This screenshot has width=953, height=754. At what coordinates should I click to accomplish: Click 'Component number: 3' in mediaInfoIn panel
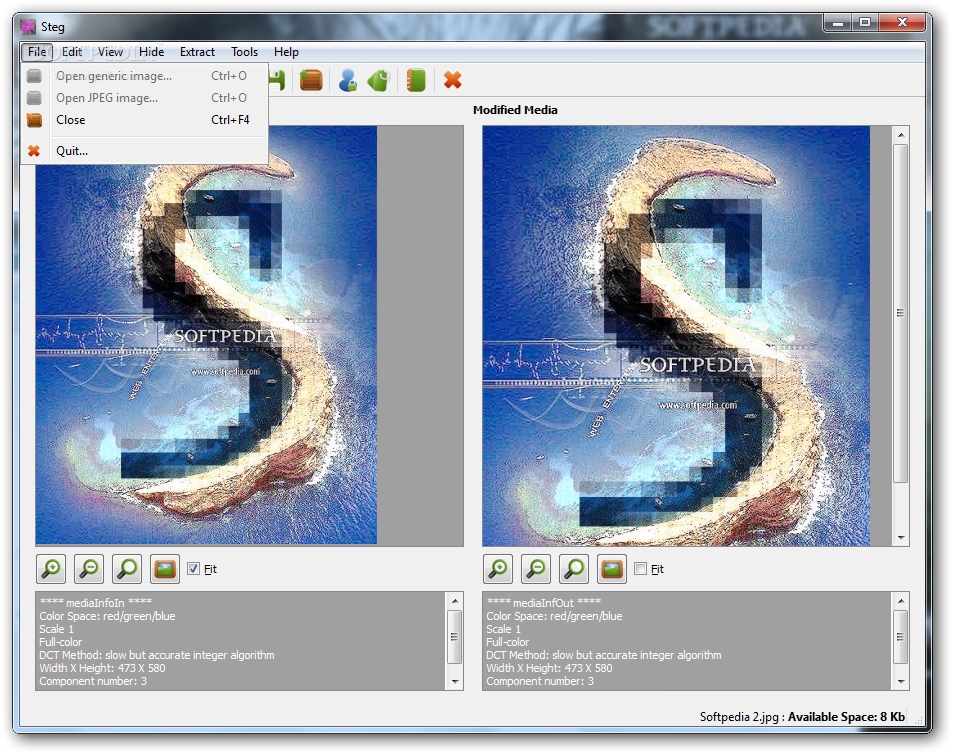(93, 681)
